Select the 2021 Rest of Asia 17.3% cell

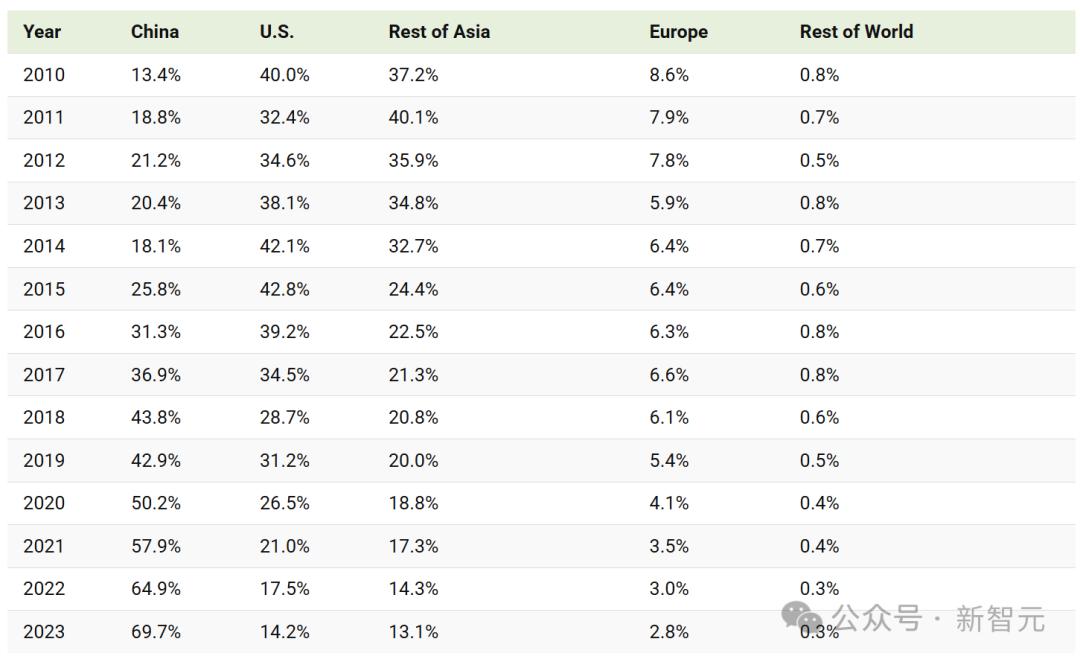(x=413, y=546)
